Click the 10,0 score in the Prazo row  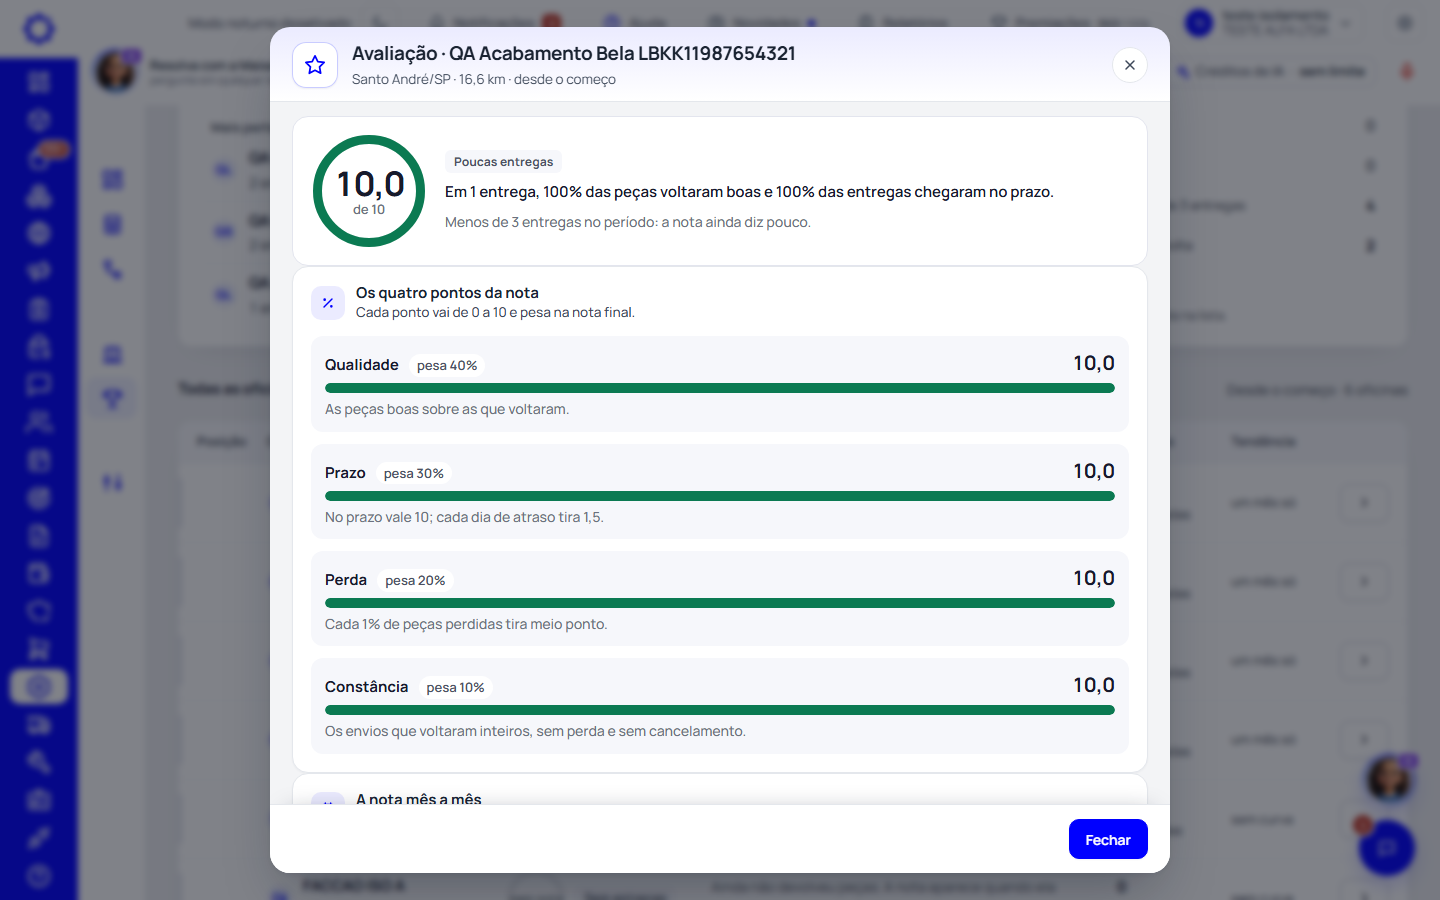coord(1094,471)
